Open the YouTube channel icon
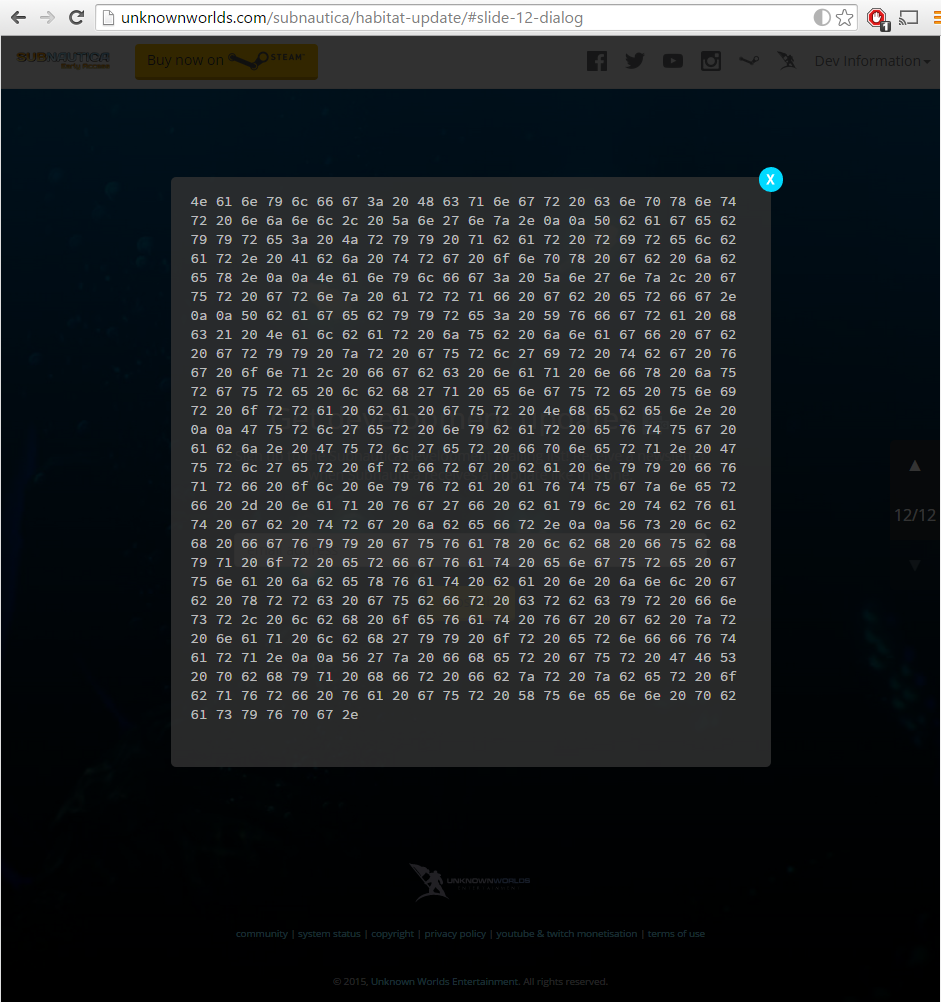The width and height of the screenshot is (941, 1002). (673, 61)
